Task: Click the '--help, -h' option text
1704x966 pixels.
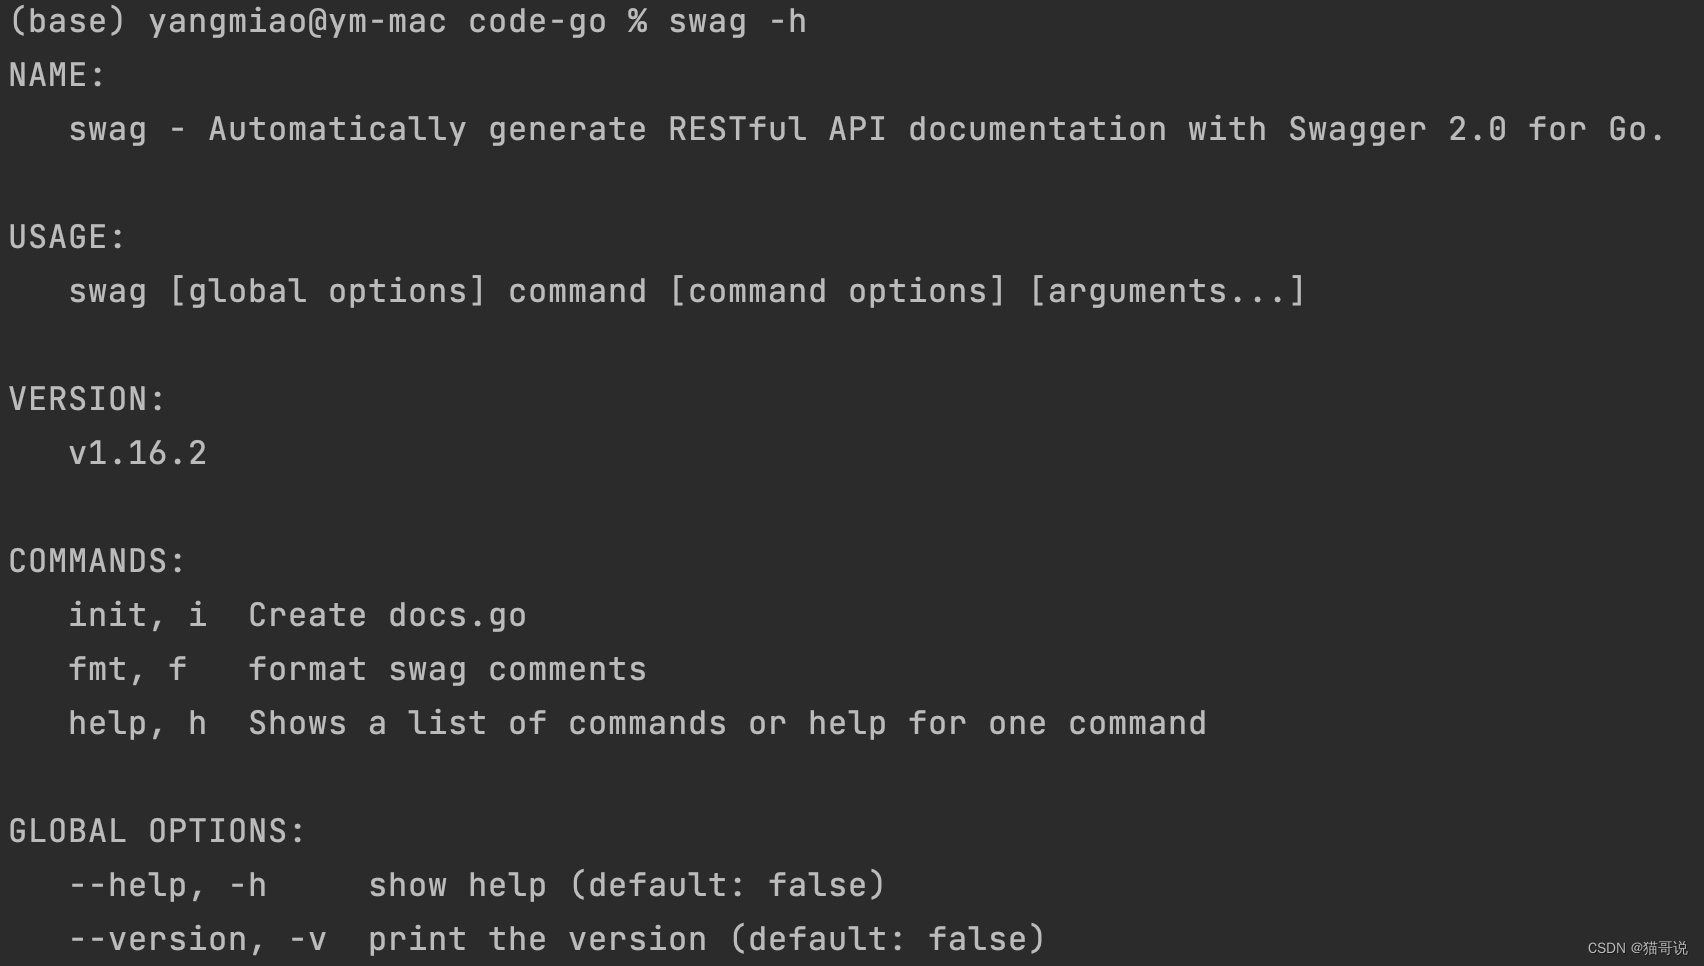Action: [168, 885]
